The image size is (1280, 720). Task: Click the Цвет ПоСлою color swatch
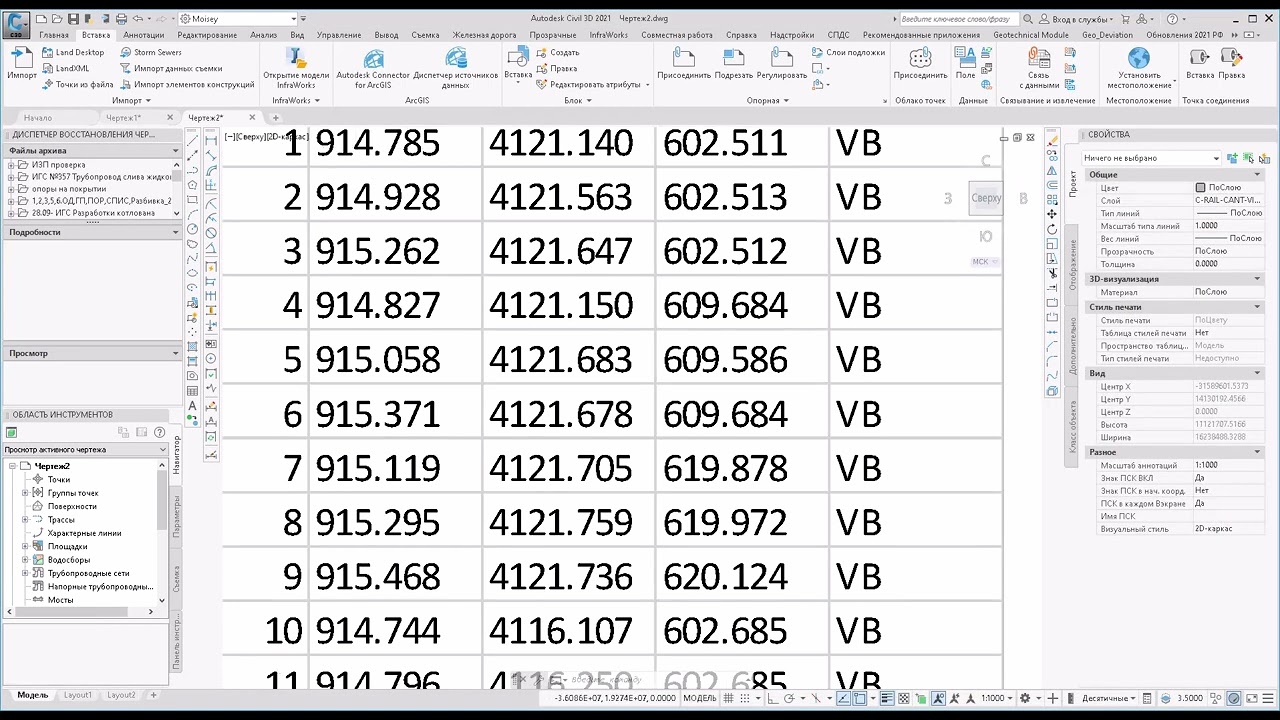point(1200,188)
